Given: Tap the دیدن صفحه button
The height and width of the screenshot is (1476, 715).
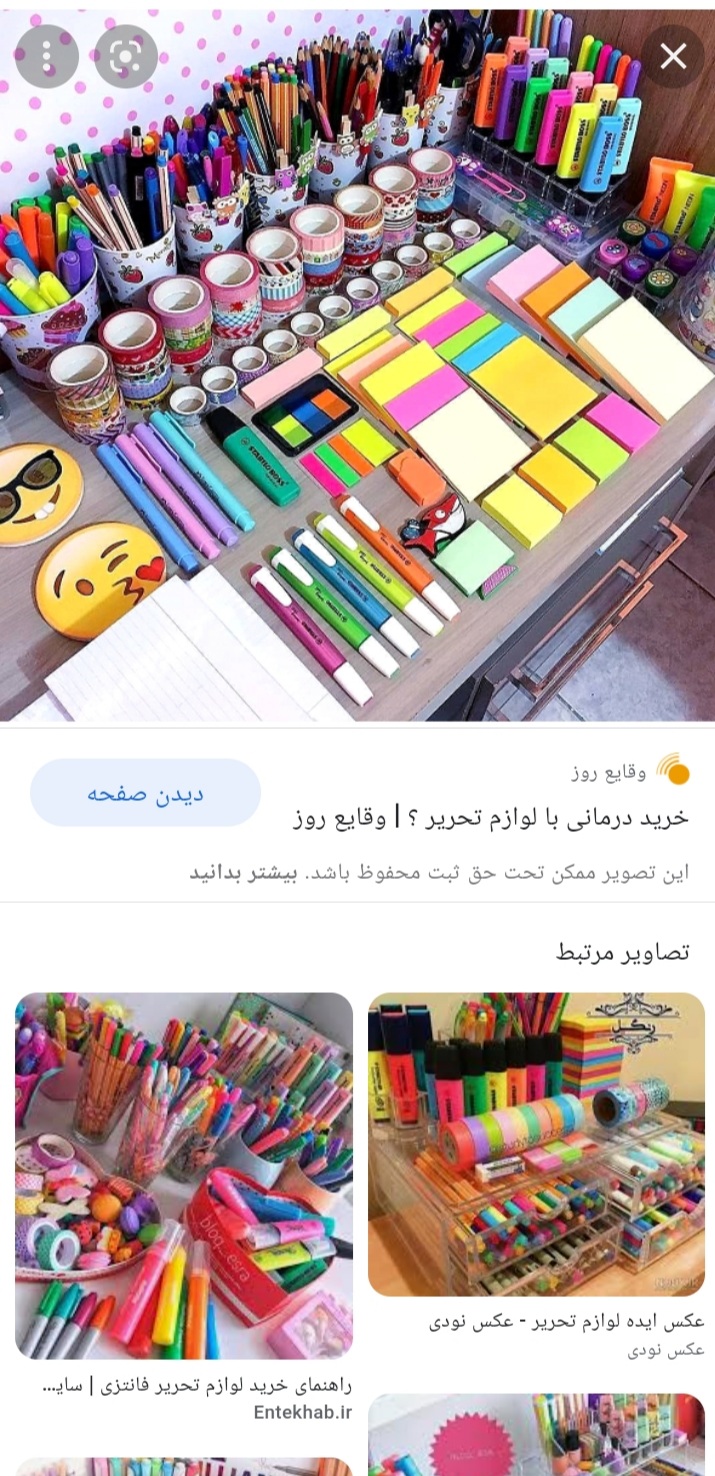Looking at the screenshot, I should [145, 793].
